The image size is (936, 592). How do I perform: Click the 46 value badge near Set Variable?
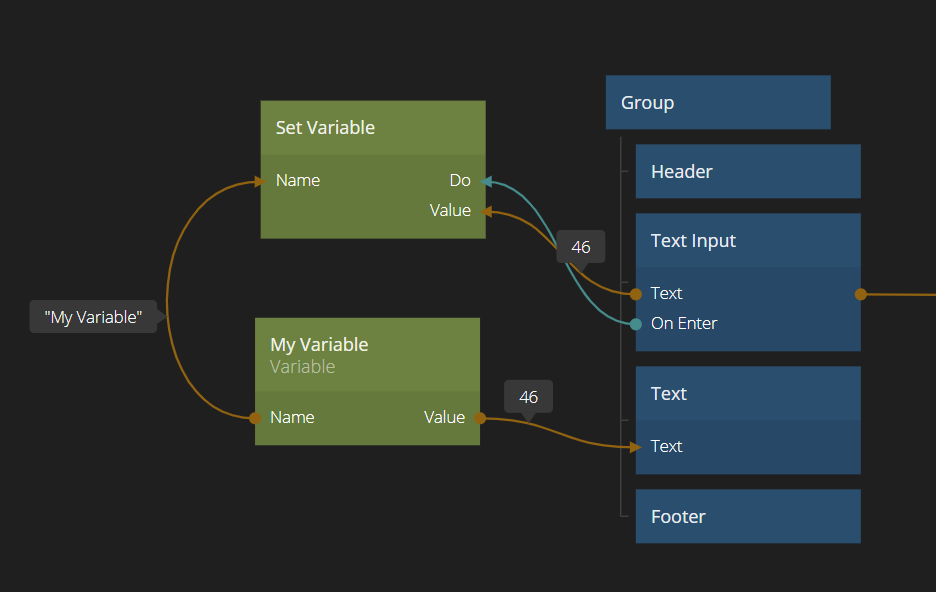581,247
